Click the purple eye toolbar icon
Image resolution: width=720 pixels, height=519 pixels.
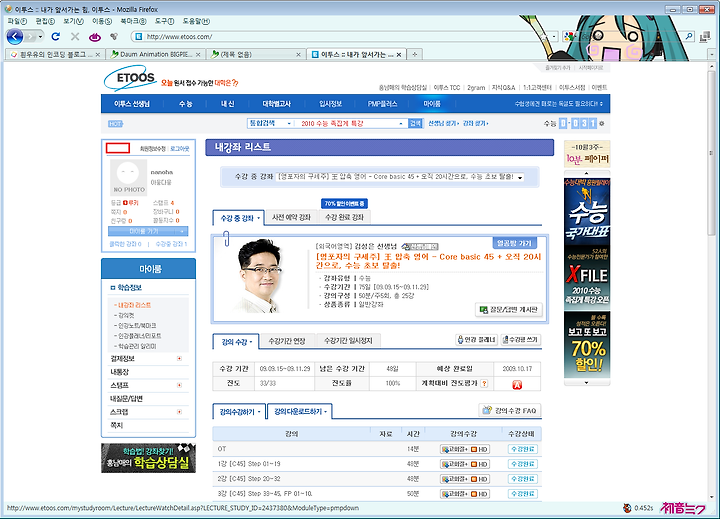(95, 37)
